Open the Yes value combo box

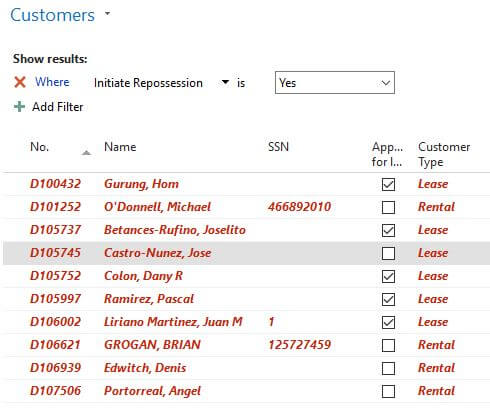click(x=335, y=83)
